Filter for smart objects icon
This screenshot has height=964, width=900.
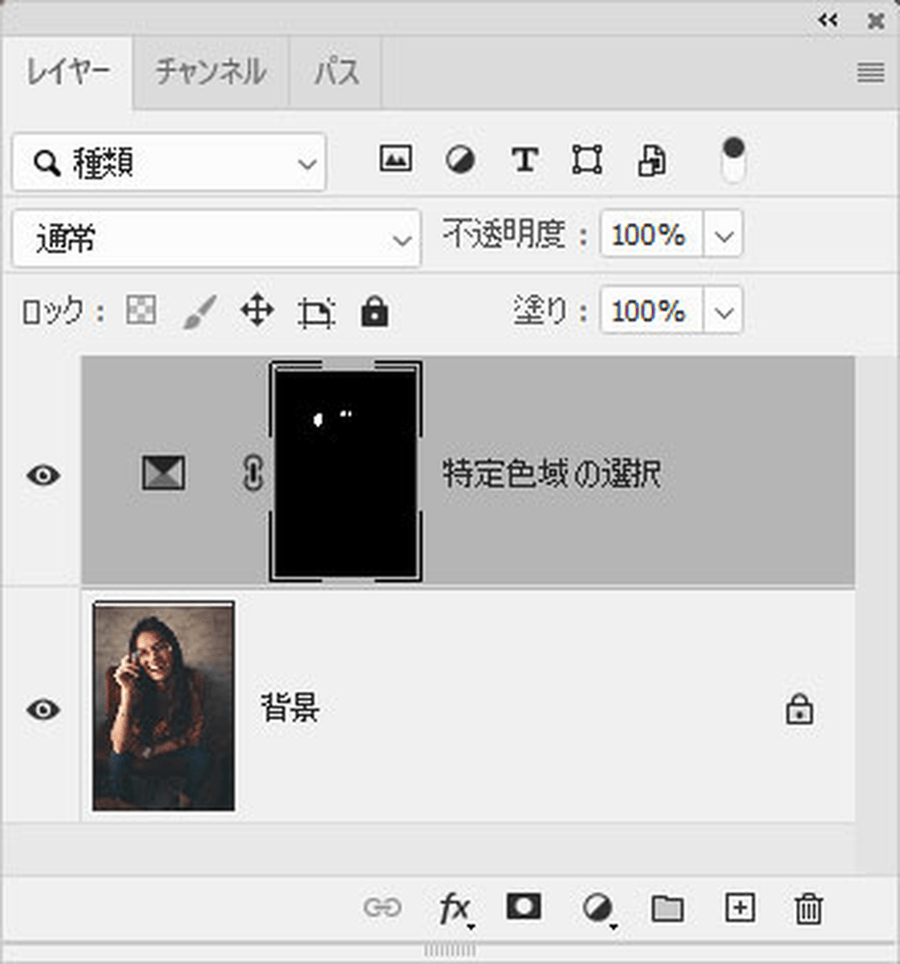point(652,161)
